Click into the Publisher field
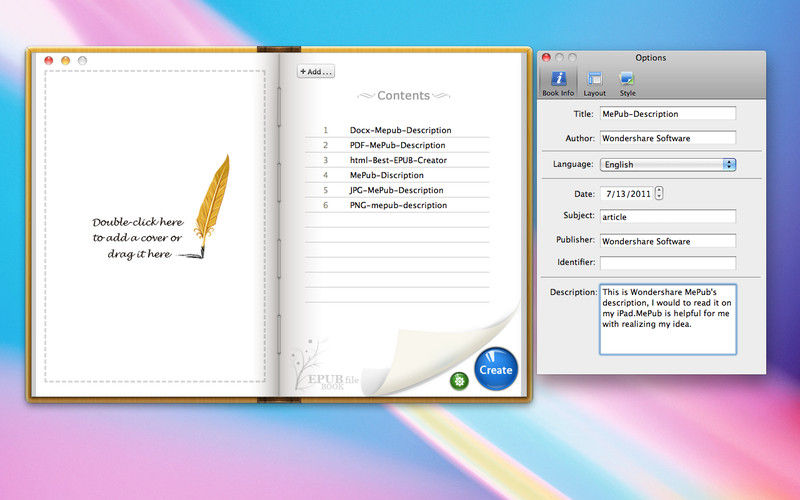This screenshot has width=800, height=500. (x=667, y=241)
